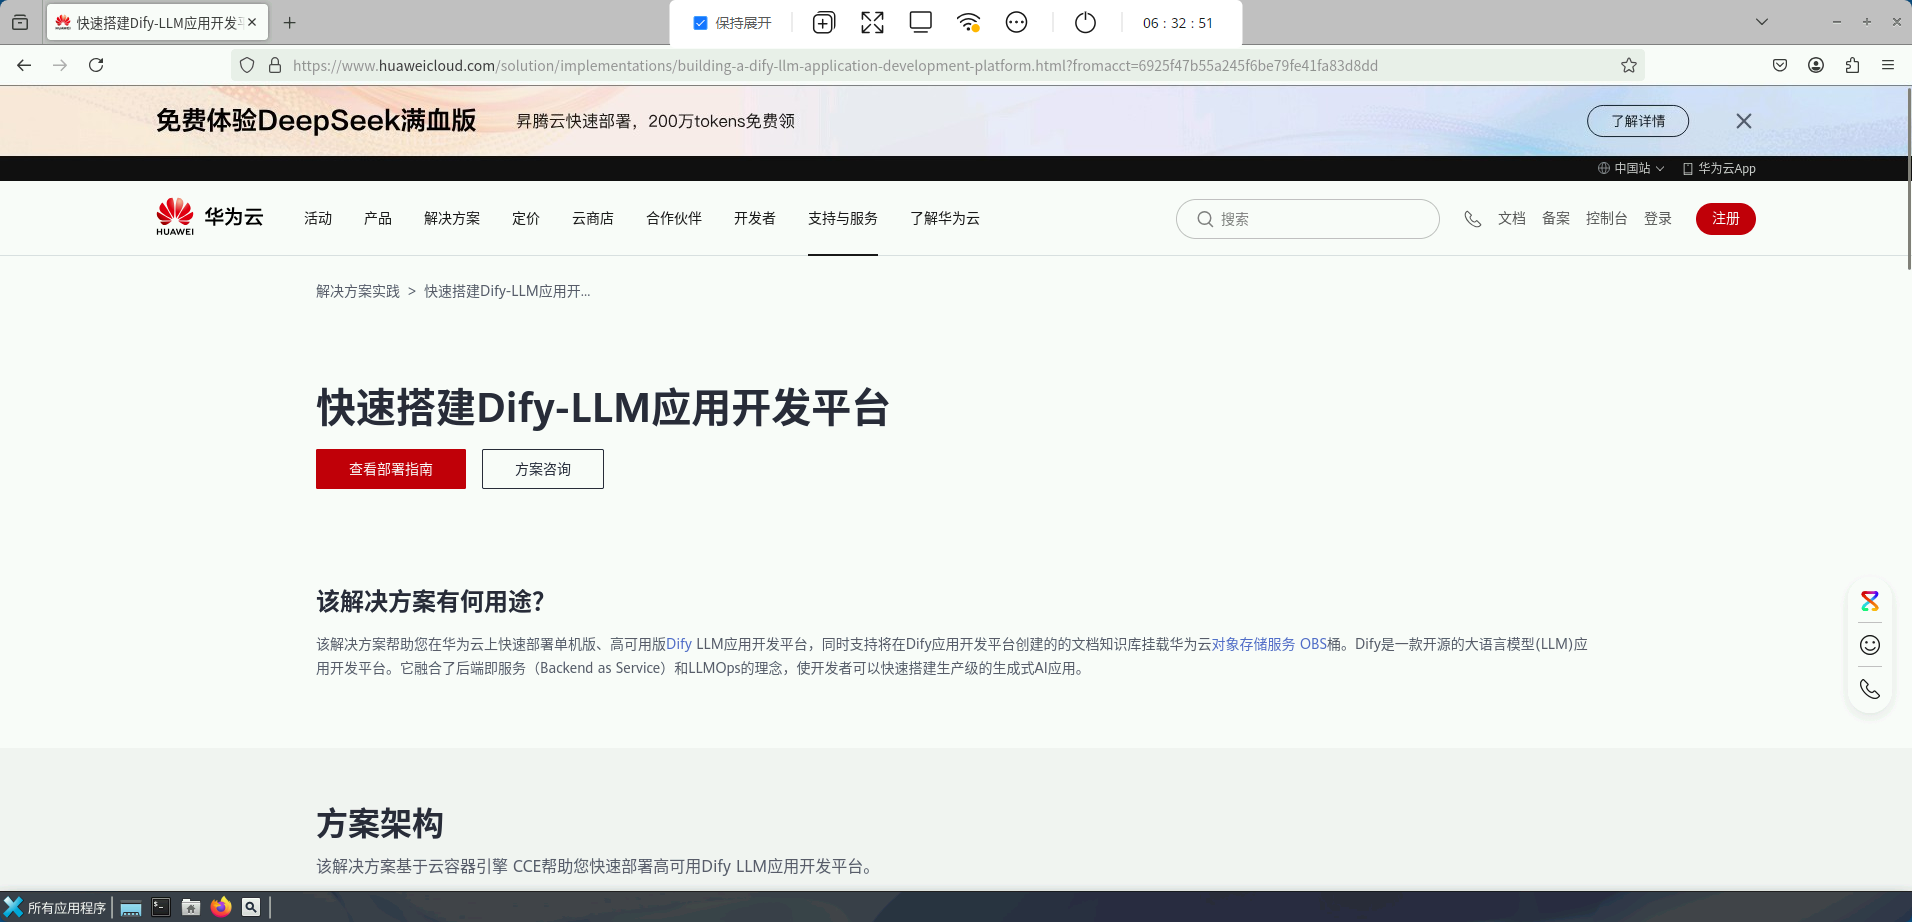Close the 快速搭建Dify-LLM应用开发 tab
The height and width of the screenshot is (922, 1912).
pyautogui.click(x=252, y=22)
